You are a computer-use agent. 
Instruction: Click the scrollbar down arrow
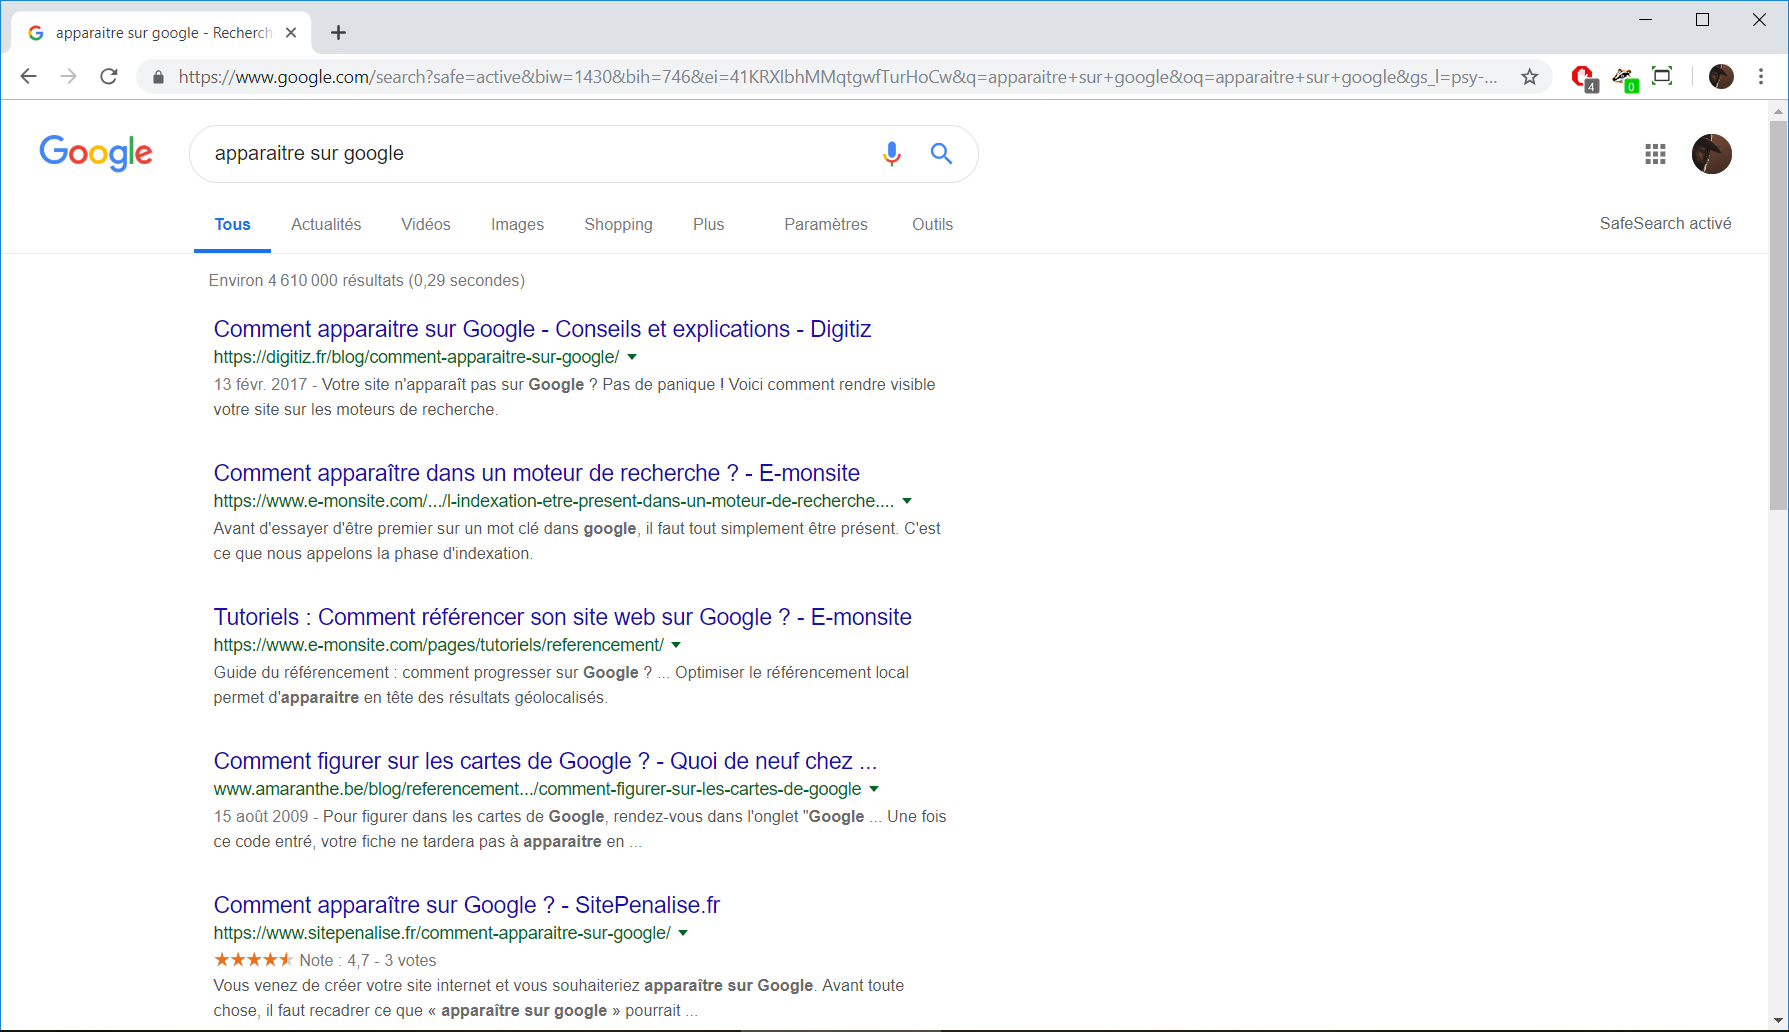1777,1021
